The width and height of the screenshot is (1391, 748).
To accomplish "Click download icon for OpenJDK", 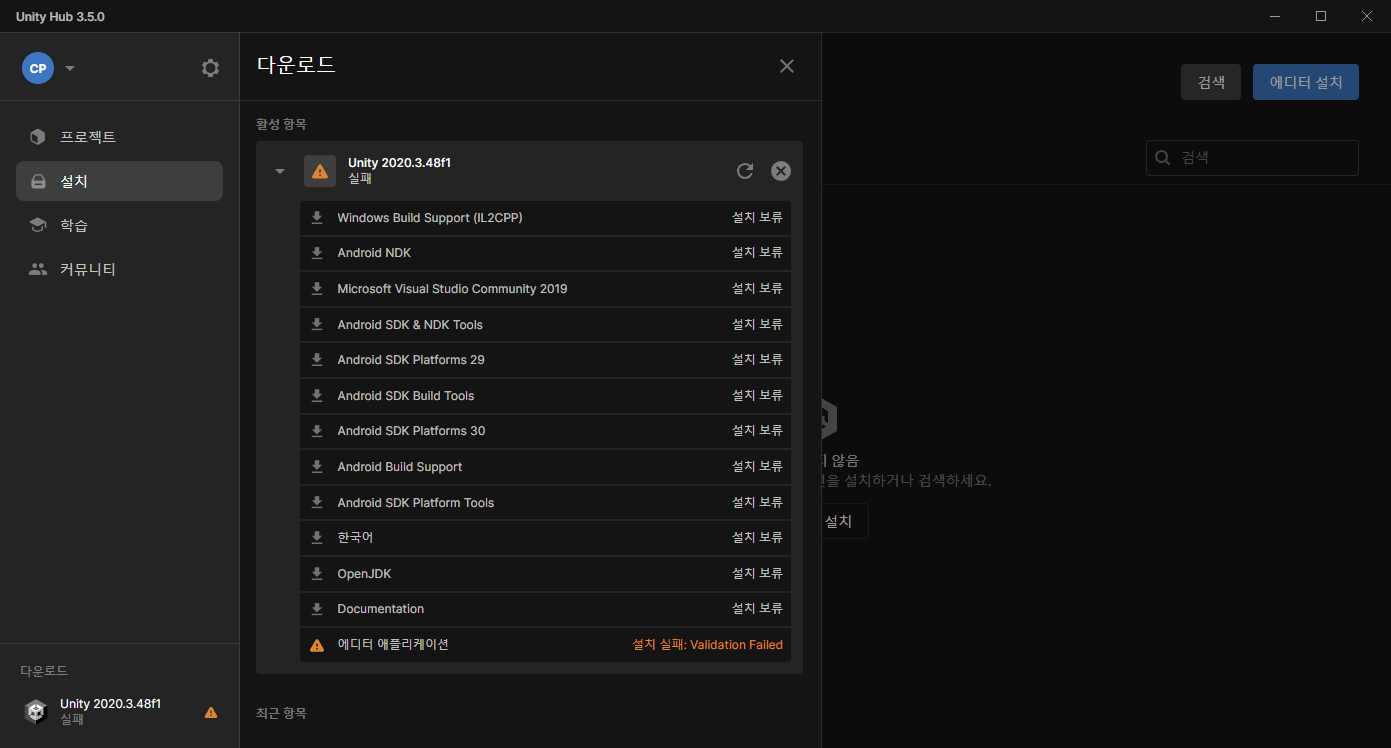I will [317, 574].
